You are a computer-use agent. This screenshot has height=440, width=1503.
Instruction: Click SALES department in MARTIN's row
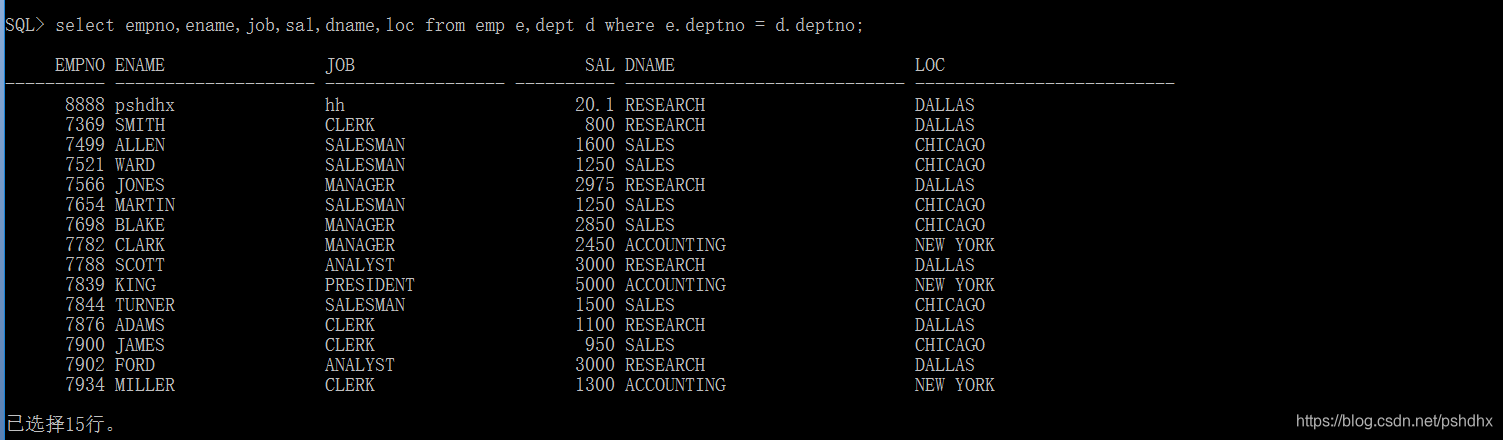(x=650, y=205)
